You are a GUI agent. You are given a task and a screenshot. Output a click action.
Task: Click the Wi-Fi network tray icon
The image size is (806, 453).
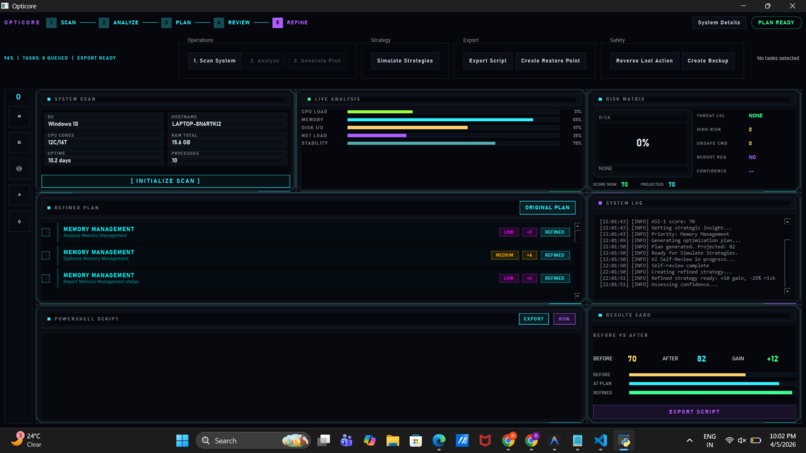point(729,440)
